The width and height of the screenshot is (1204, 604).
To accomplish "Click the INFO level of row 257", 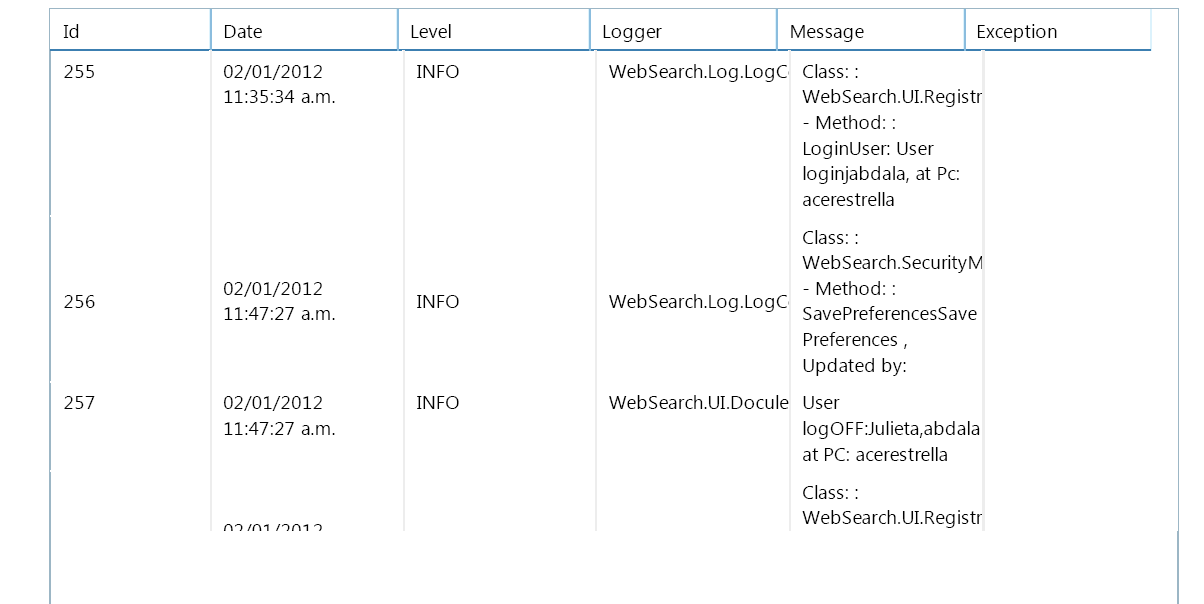I will [438, 403].
